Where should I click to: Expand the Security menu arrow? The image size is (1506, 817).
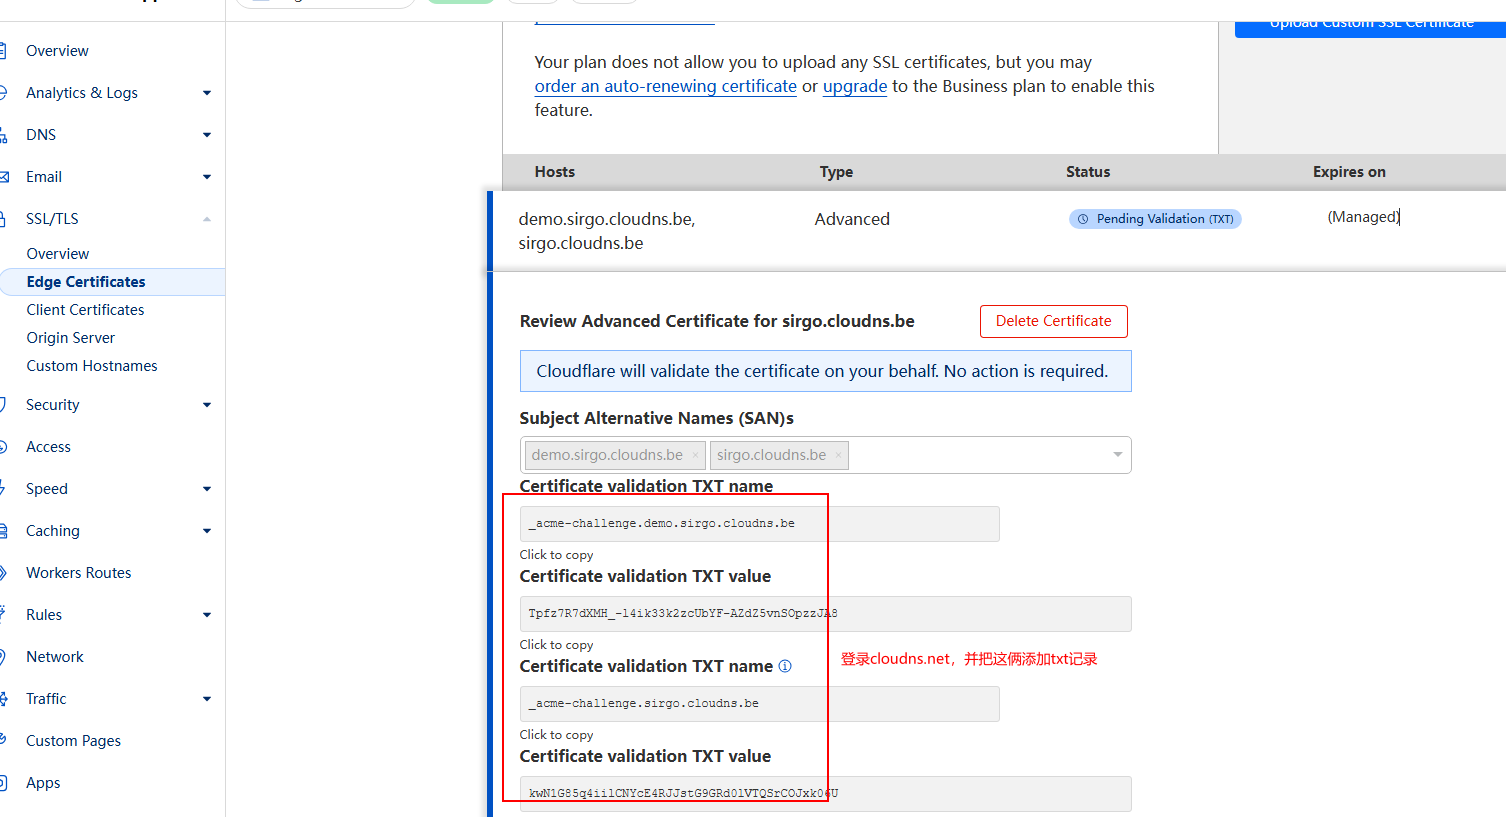pyautogui.click(x=207, y=405)
